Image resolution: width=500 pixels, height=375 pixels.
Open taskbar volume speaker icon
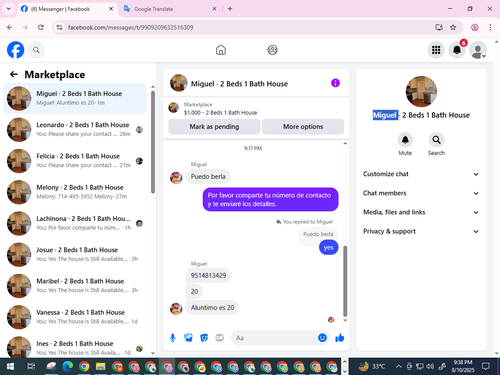pyautogui.click(x=430, y=367)
